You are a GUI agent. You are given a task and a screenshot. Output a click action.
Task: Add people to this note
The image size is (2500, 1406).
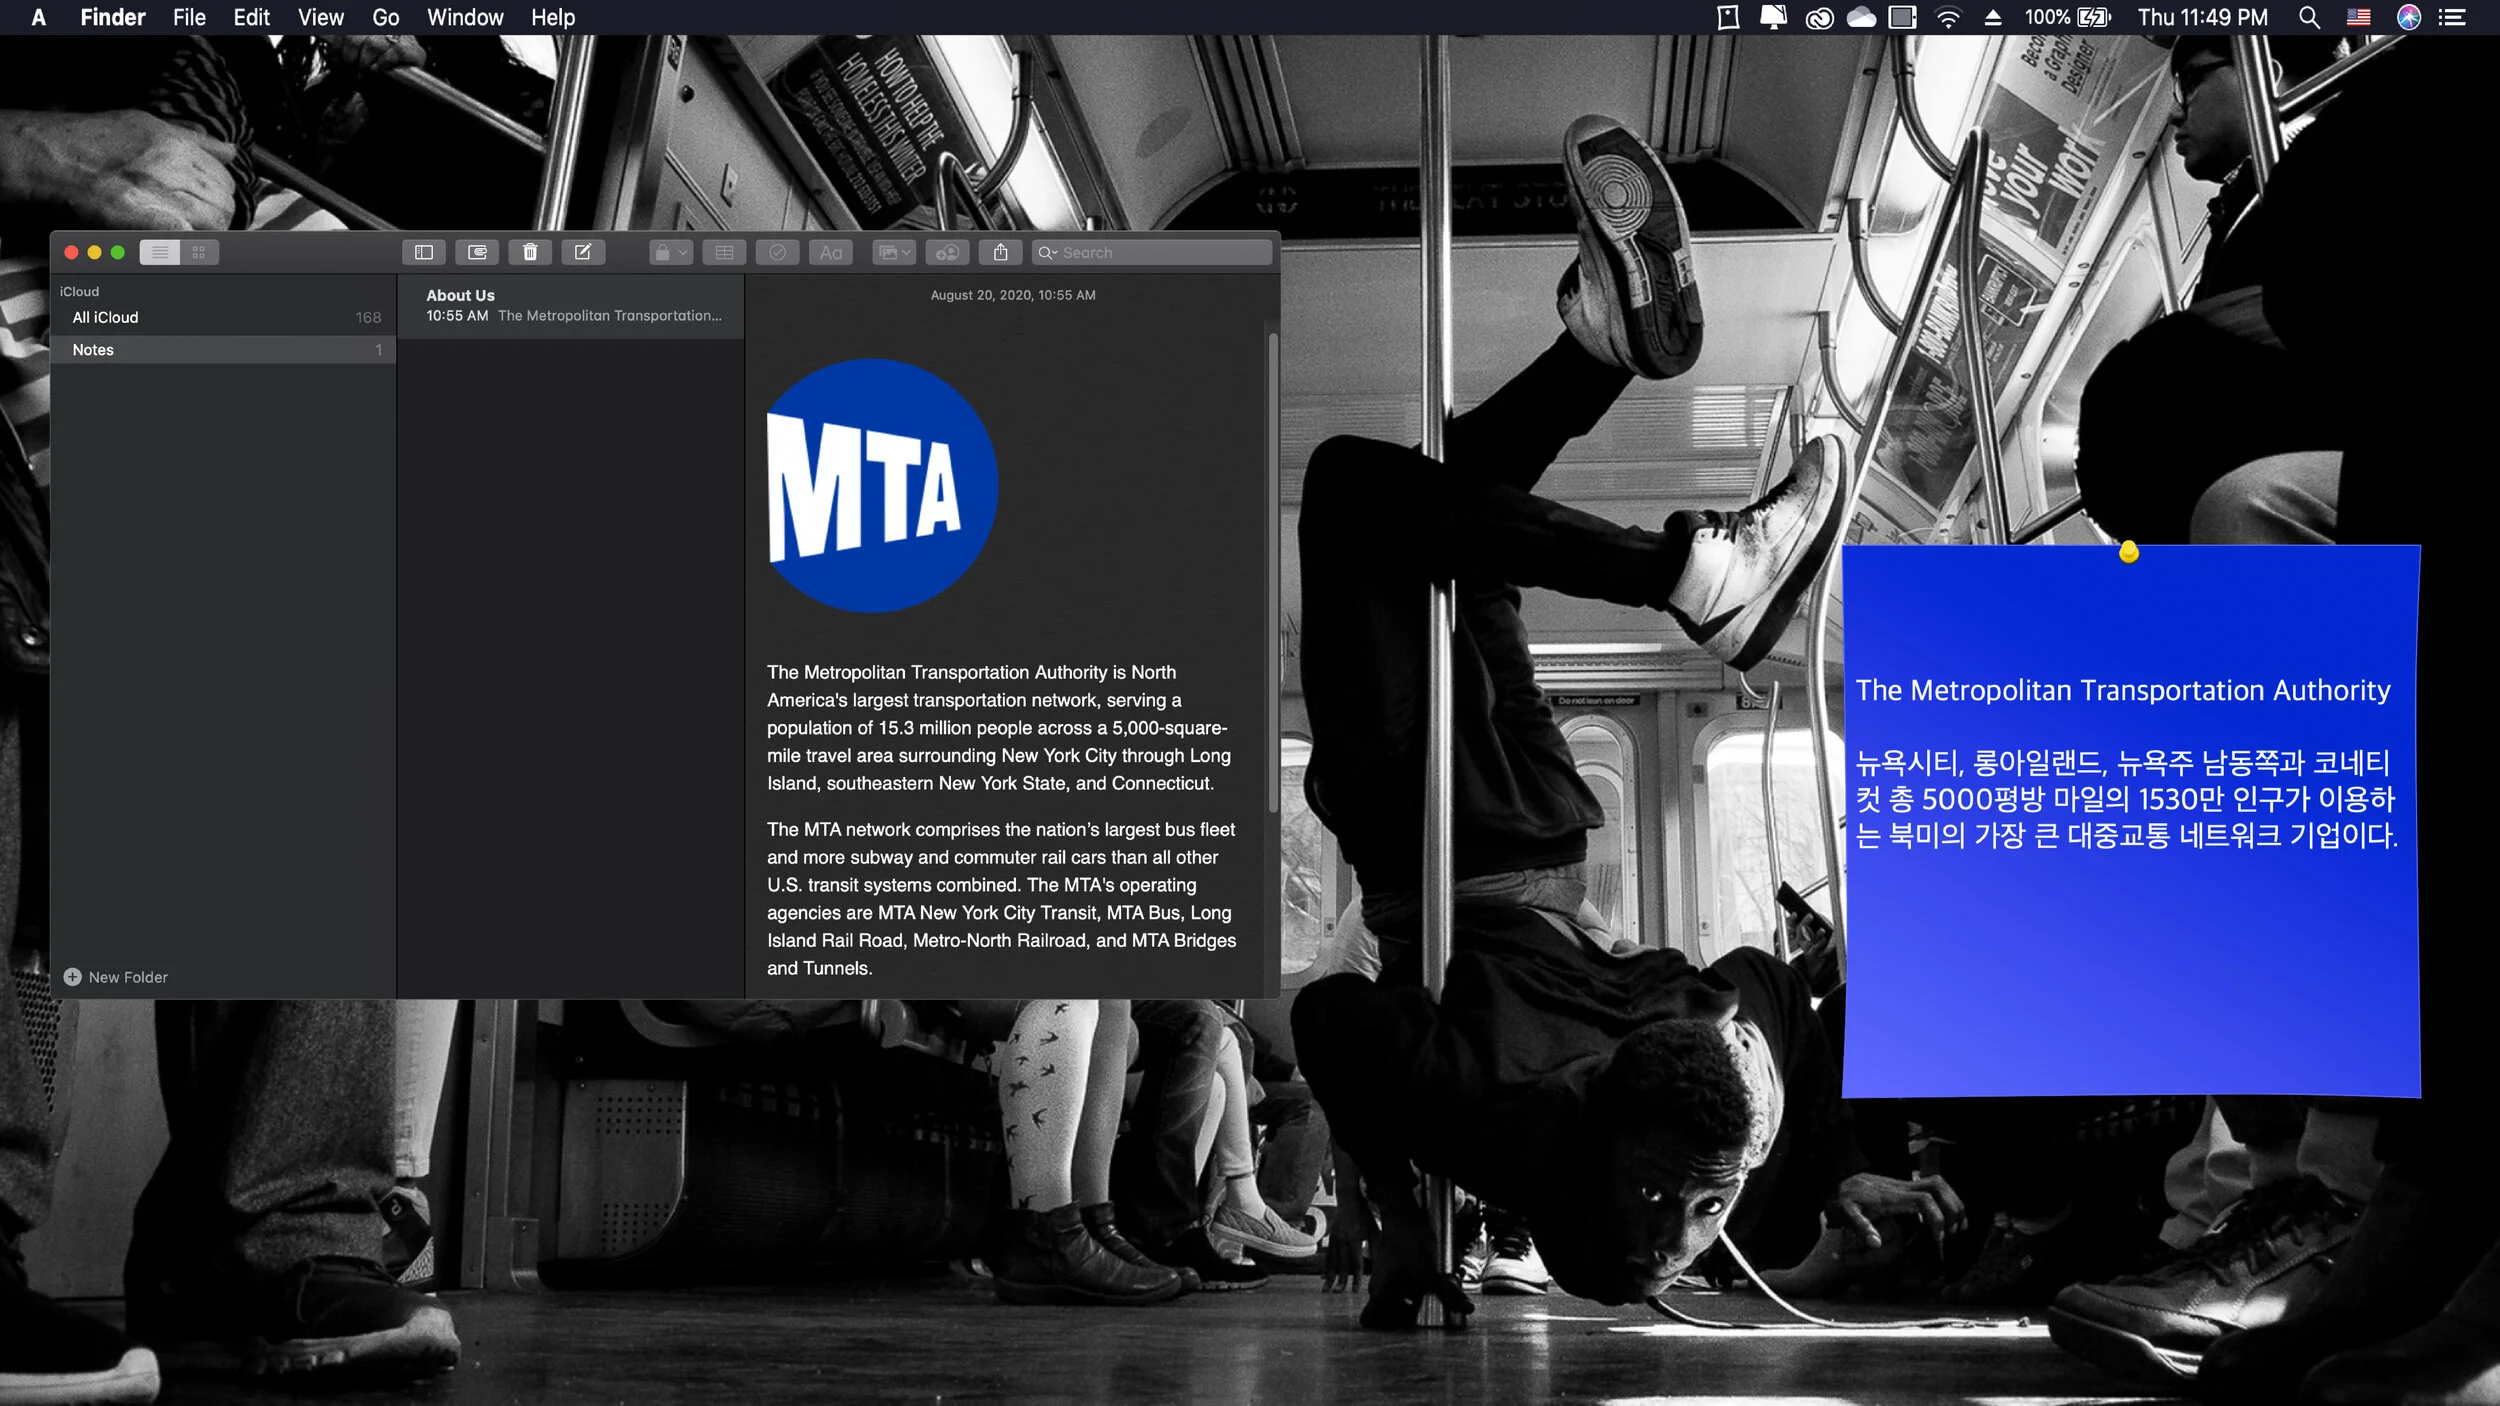pyautogui.click(x=947, y=252)
